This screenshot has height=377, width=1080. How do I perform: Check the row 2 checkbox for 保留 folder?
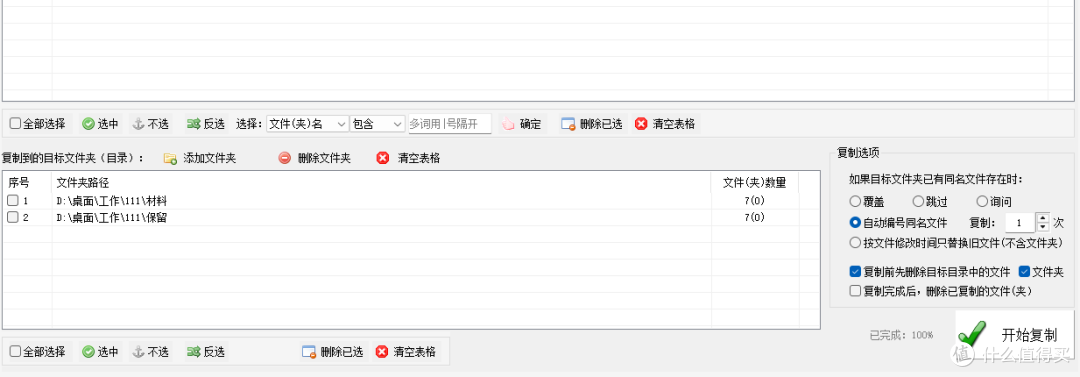[13, 218]
